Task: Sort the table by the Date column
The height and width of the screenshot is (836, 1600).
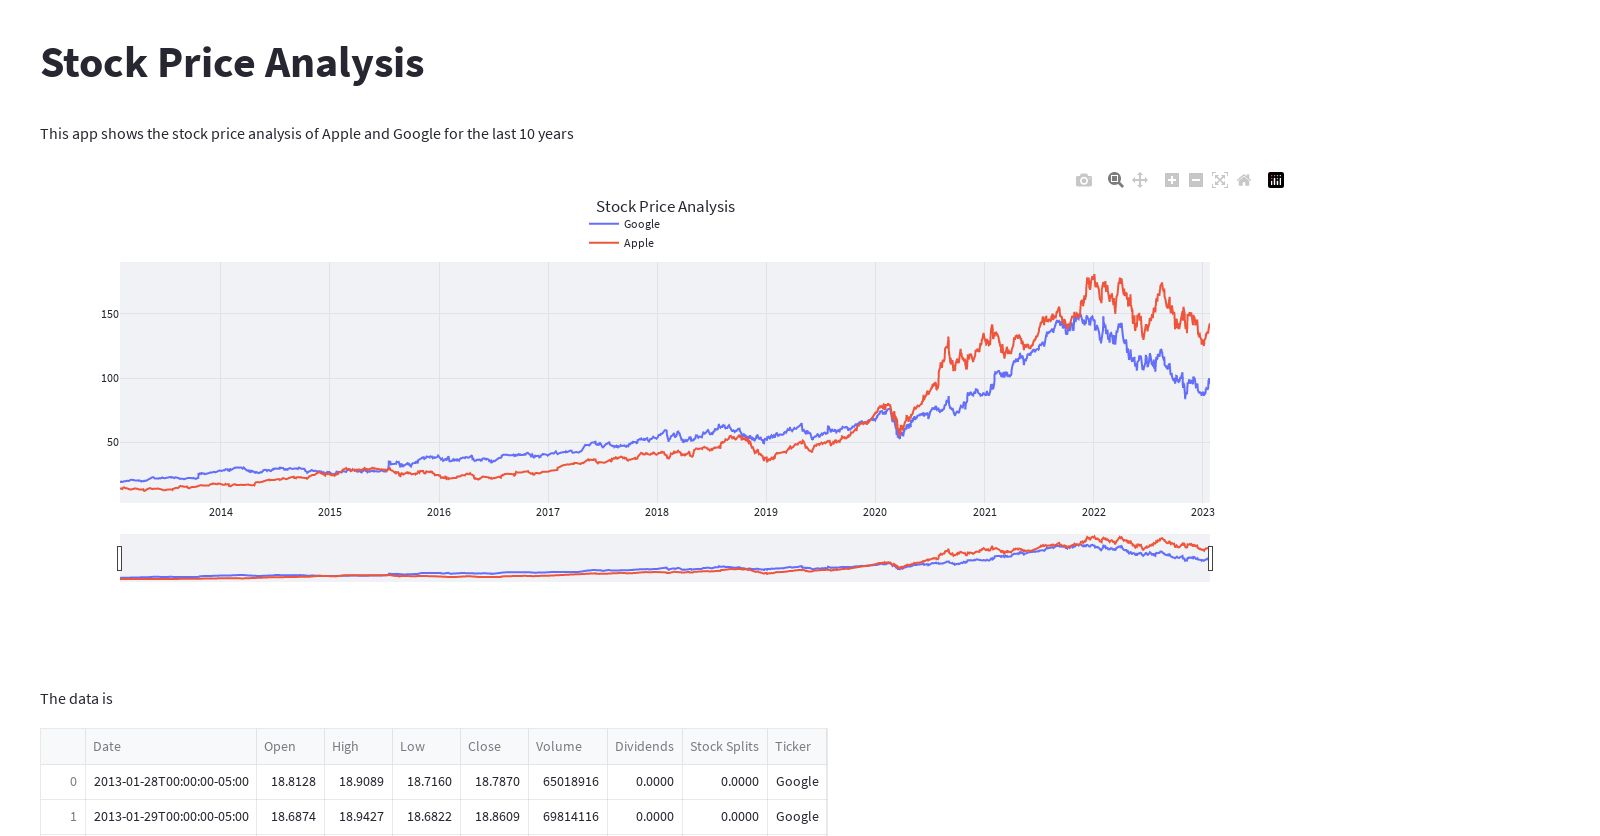Action: (106, 746)
